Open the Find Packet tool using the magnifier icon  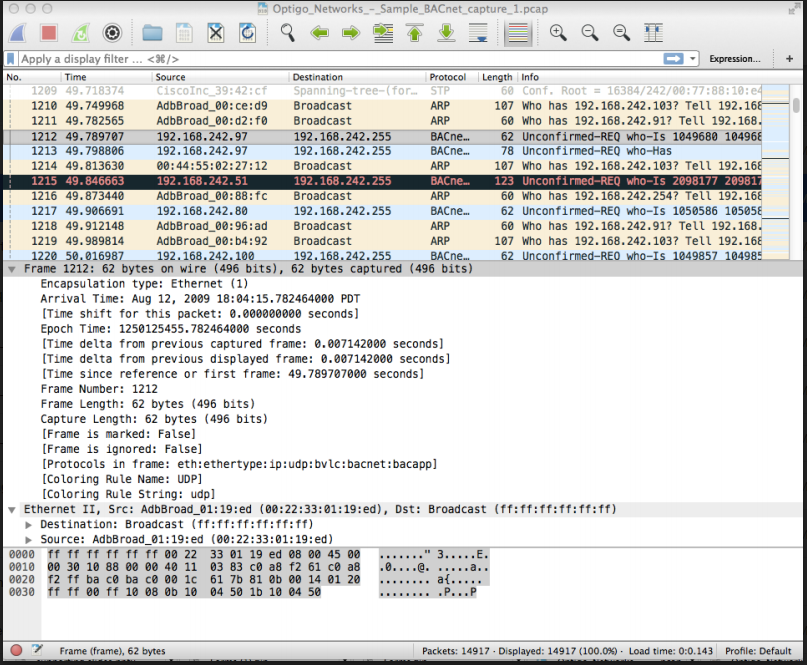click(x=286, y=31)
